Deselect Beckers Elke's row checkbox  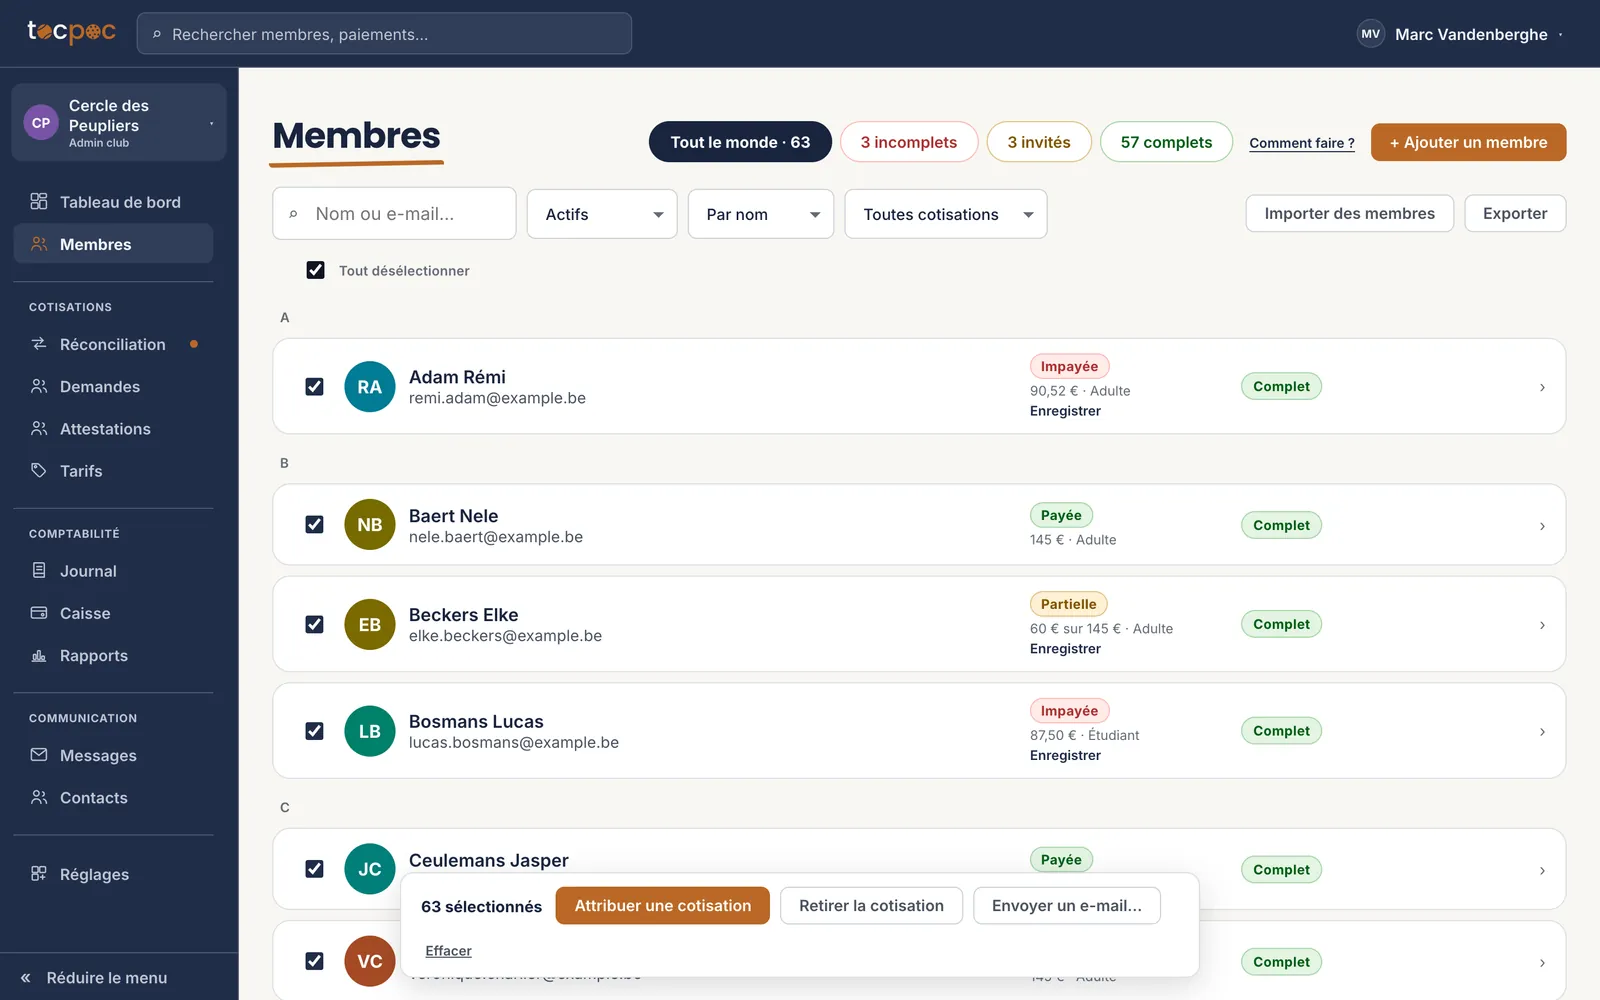[314, 624]
